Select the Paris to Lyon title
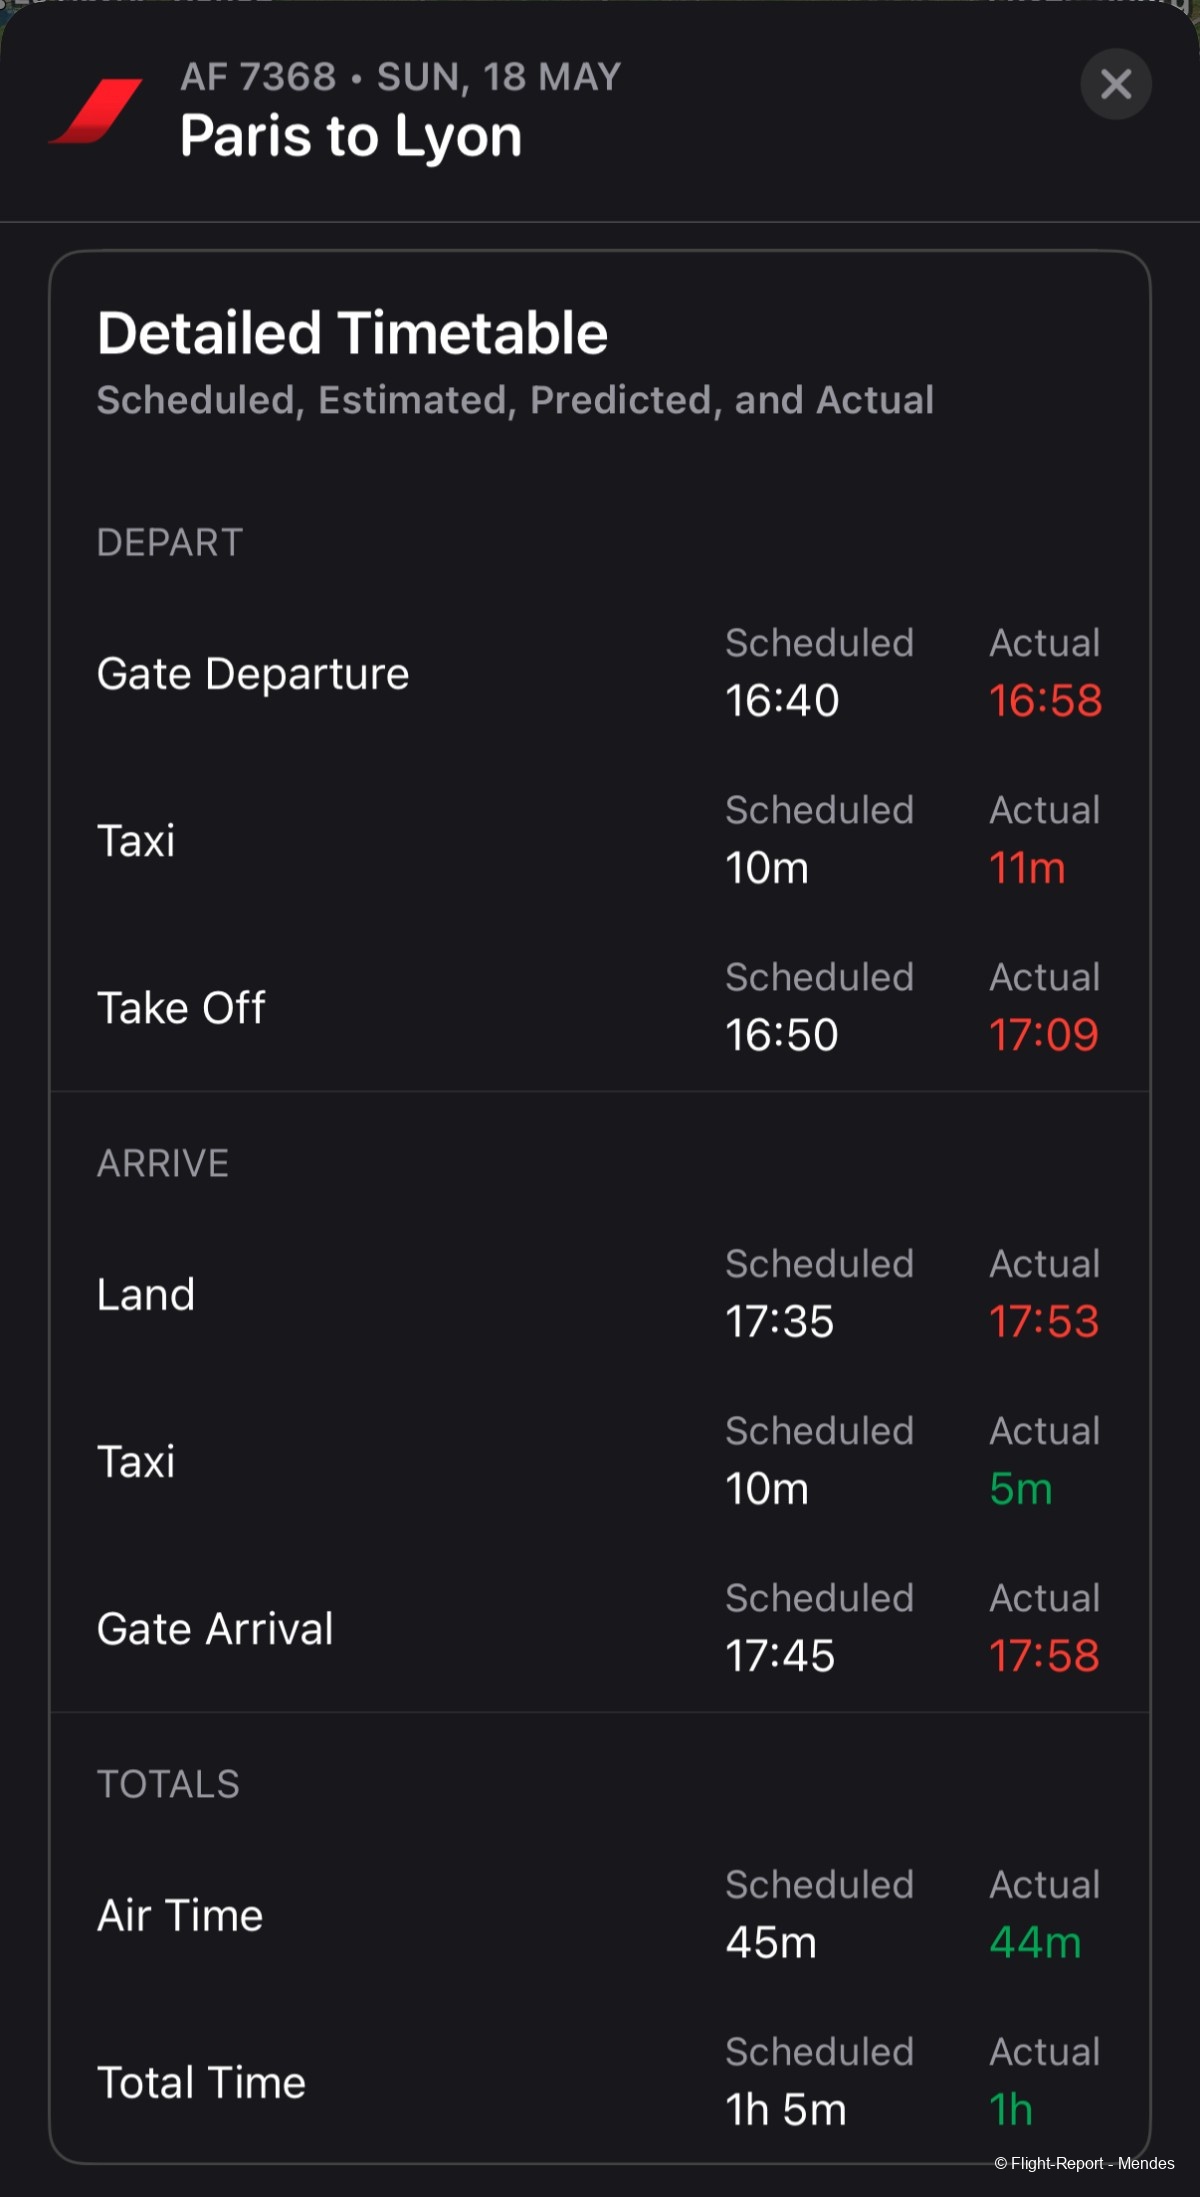The height and width of the screenshot is (2197, 1200). [351, 136]
